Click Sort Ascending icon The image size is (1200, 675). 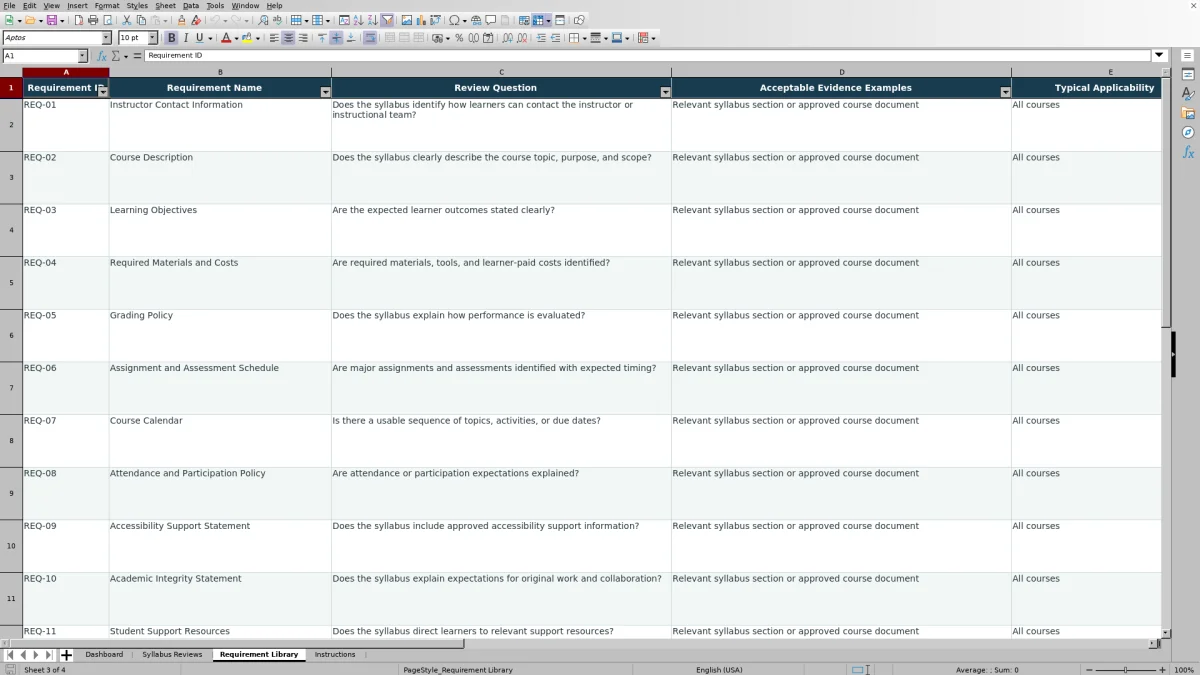(x=359, y=20)
